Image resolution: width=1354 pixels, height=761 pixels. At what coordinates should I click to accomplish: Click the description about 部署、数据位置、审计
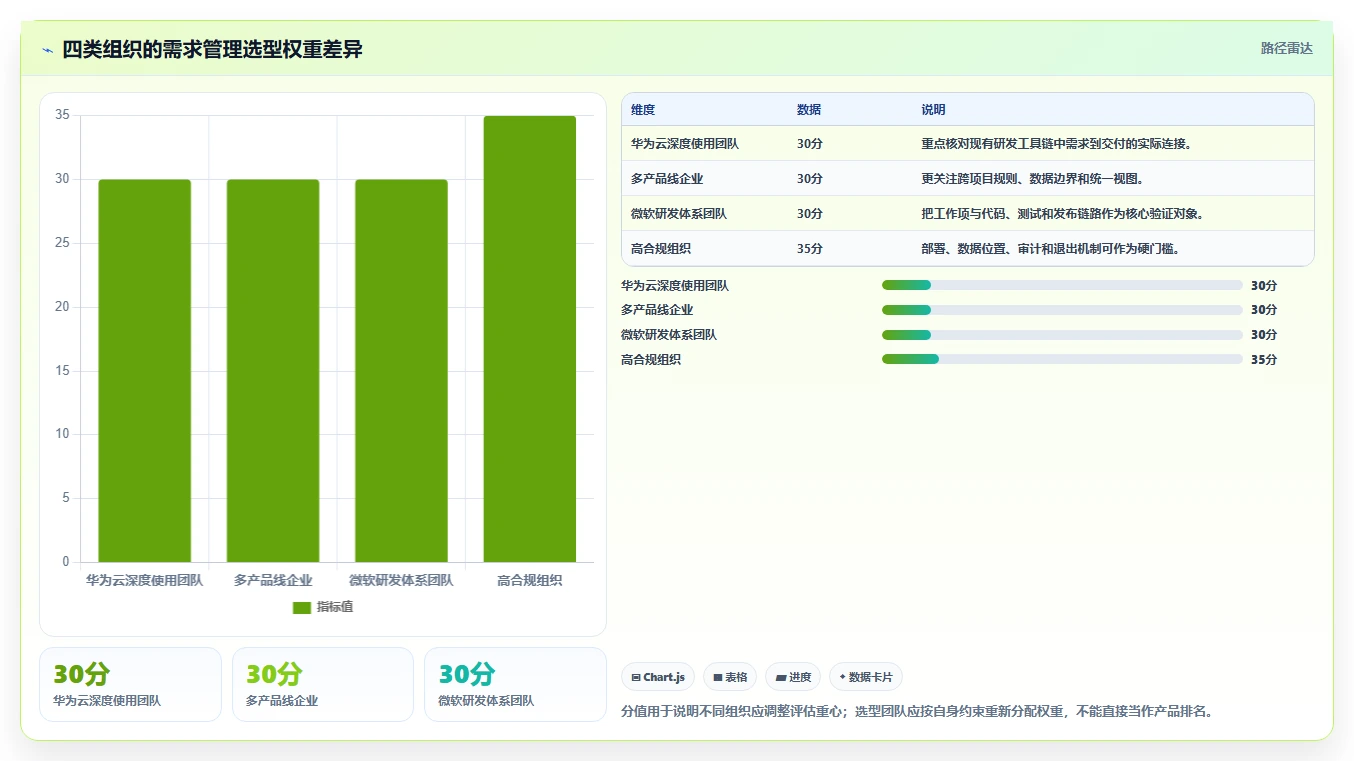tap(1050, 249)
